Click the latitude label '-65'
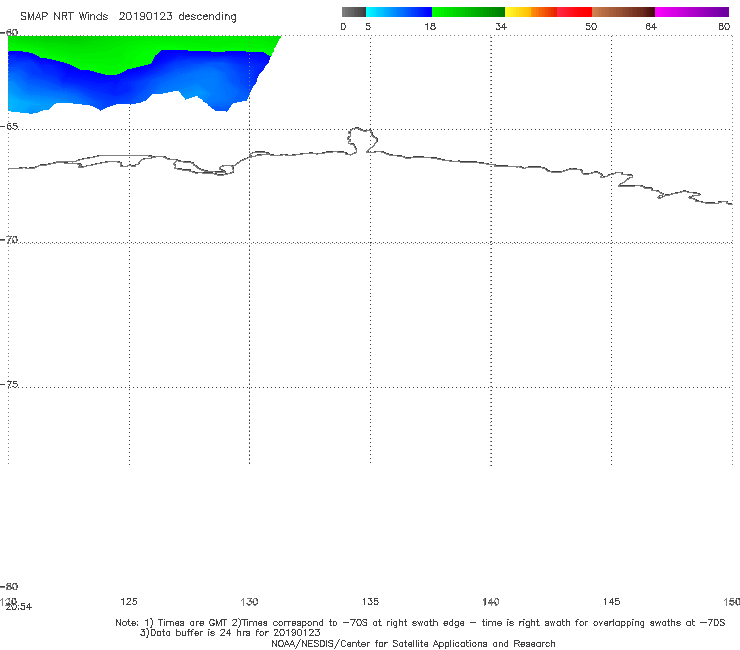This screenshot has width=740, height=650. [9, 127]
